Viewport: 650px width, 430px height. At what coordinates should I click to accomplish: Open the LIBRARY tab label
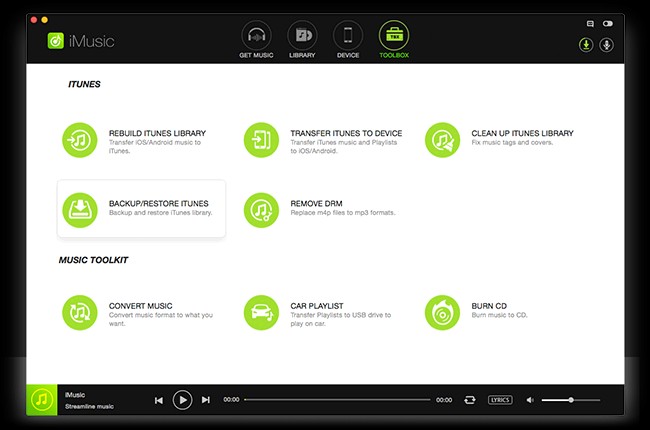[302, 55]
